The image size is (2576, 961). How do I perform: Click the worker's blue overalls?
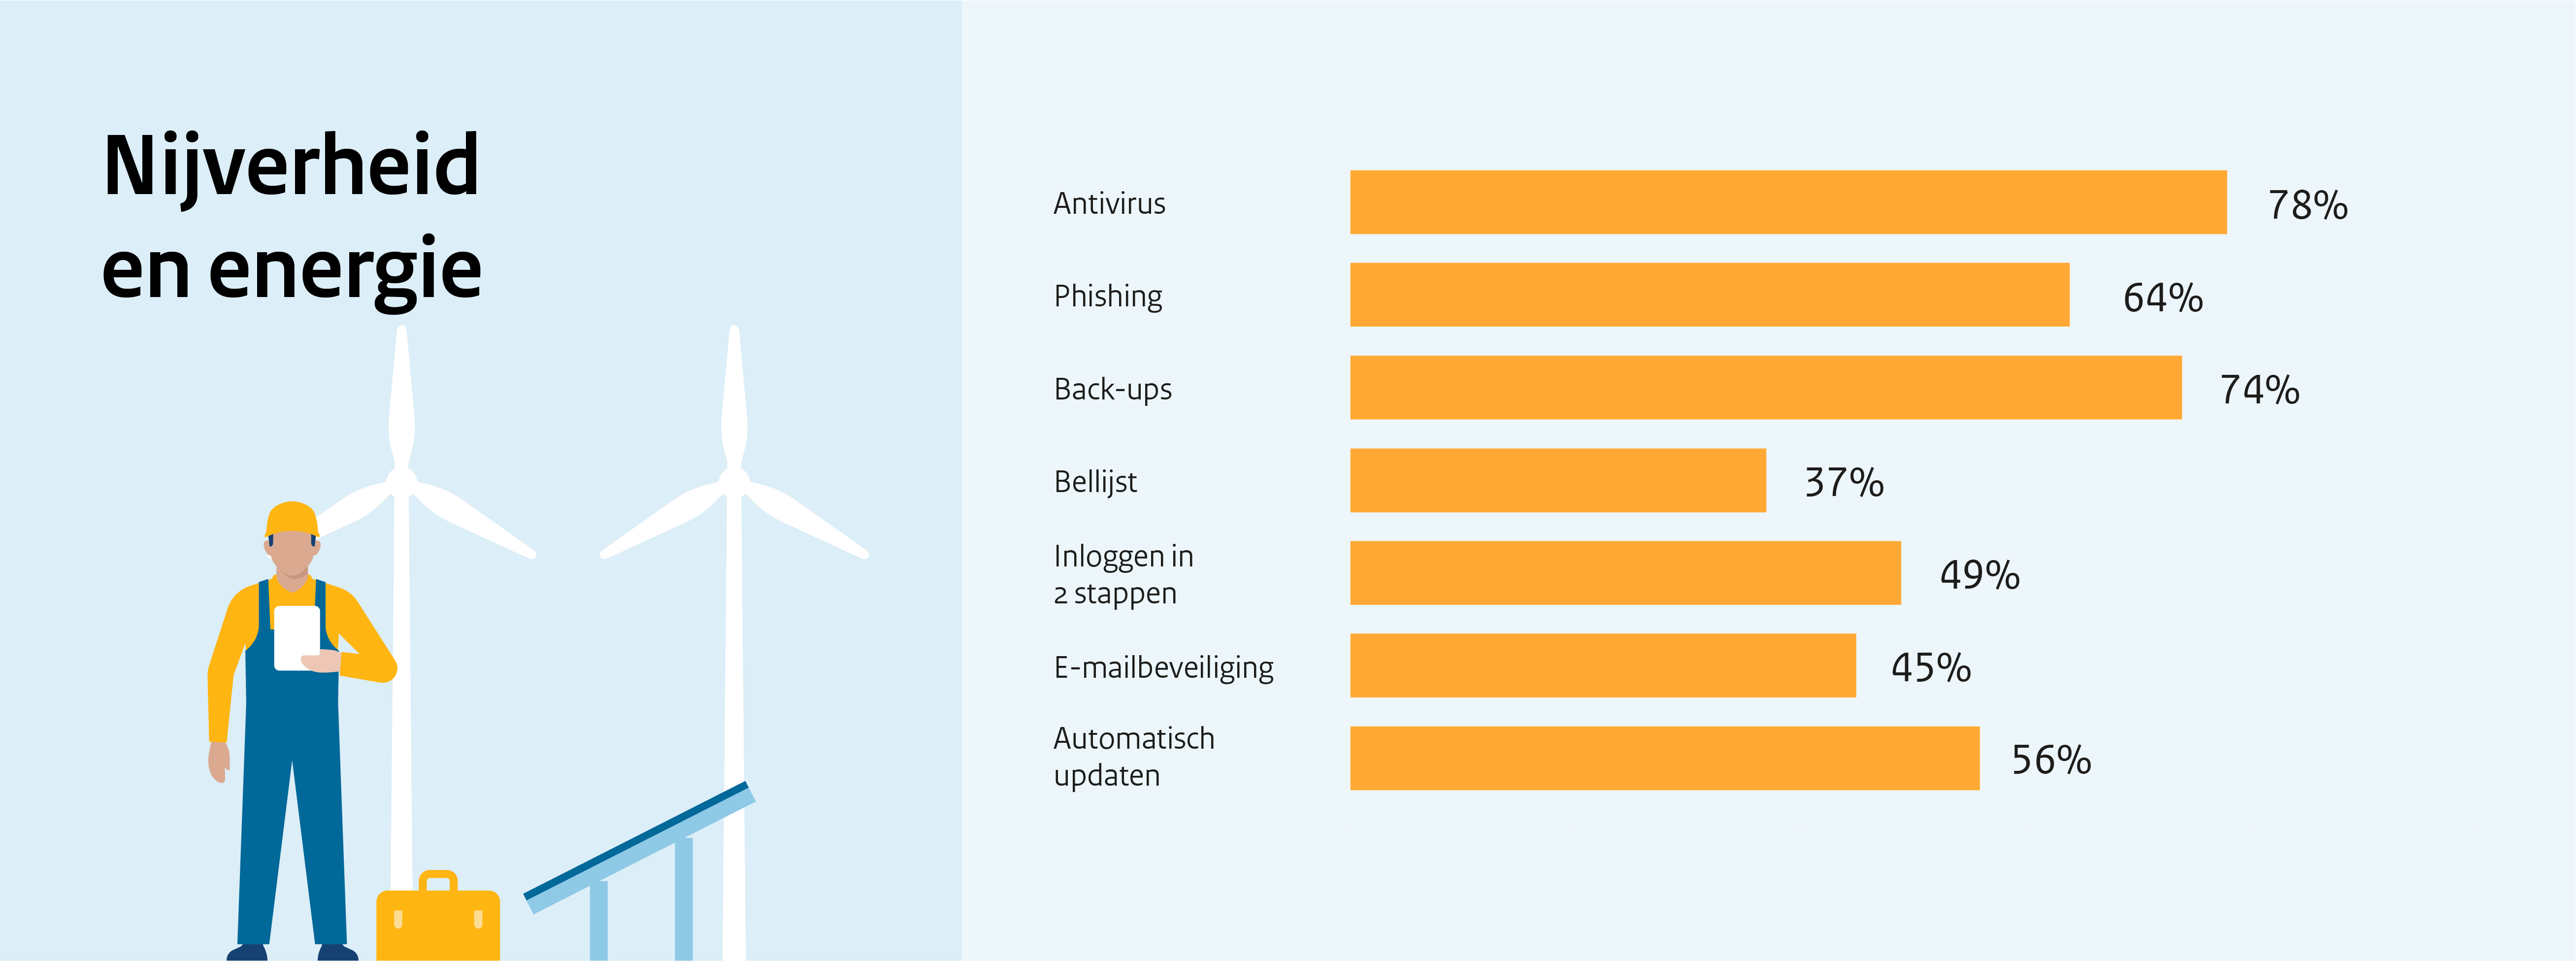click(x=292, y=780)
